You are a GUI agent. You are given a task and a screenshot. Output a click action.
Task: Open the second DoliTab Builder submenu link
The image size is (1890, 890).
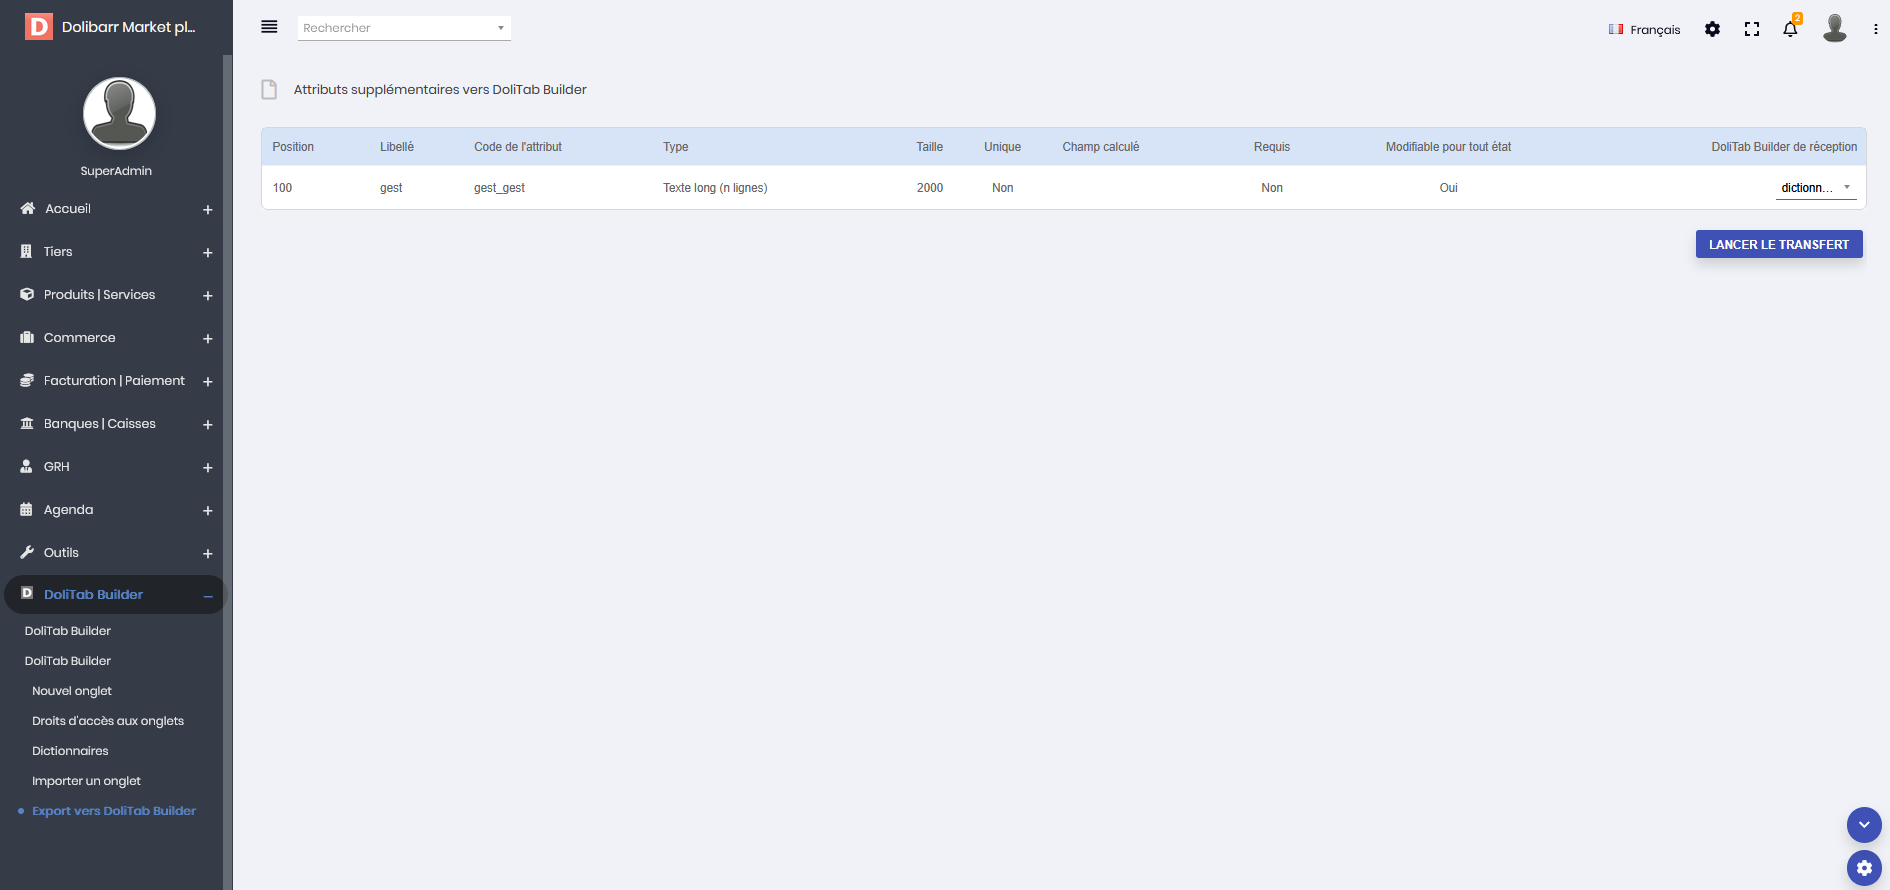68,661
